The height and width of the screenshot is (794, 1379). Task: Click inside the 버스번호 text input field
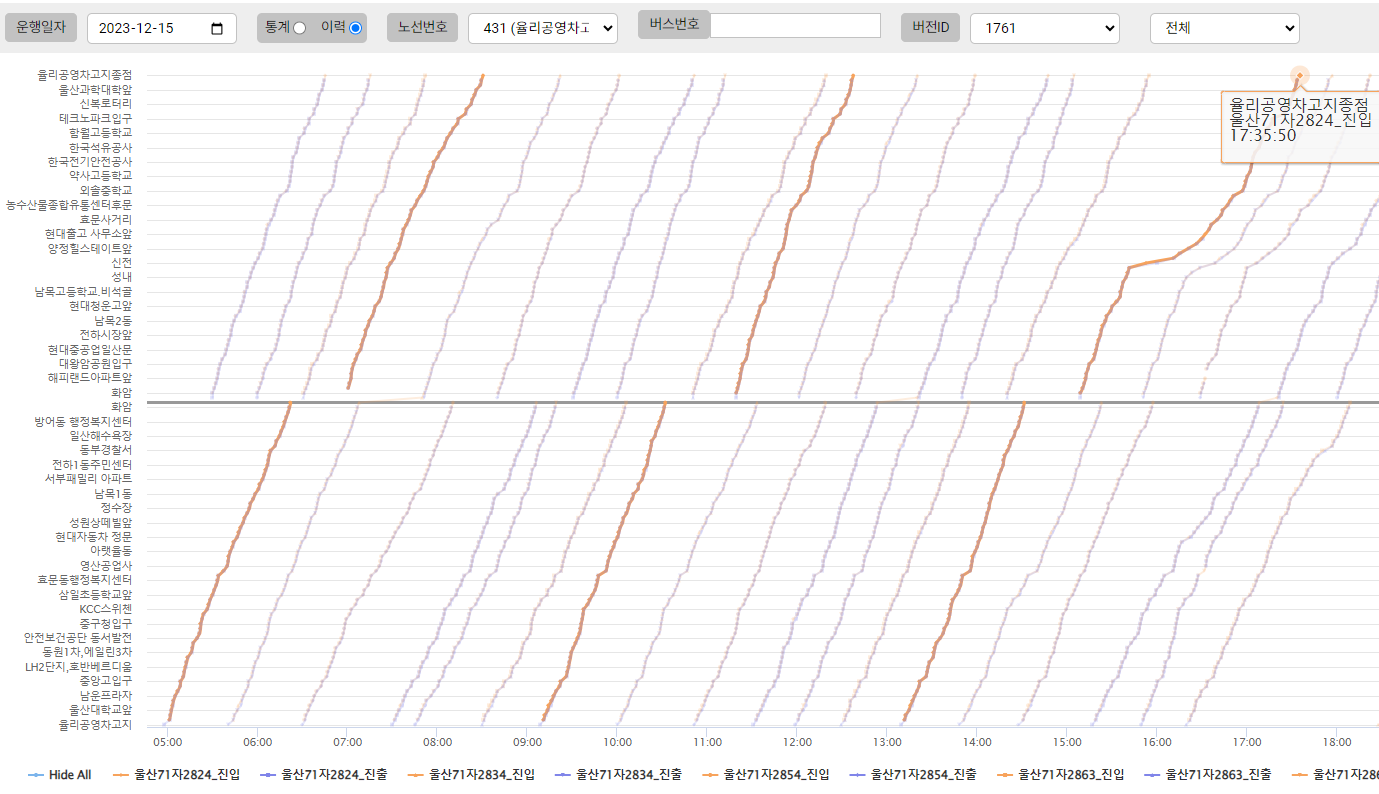(x=795, y=25)
